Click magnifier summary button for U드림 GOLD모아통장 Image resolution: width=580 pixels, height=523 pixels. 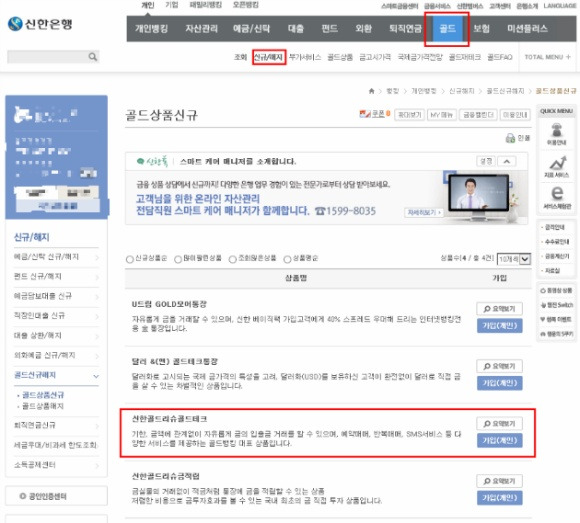500,309
